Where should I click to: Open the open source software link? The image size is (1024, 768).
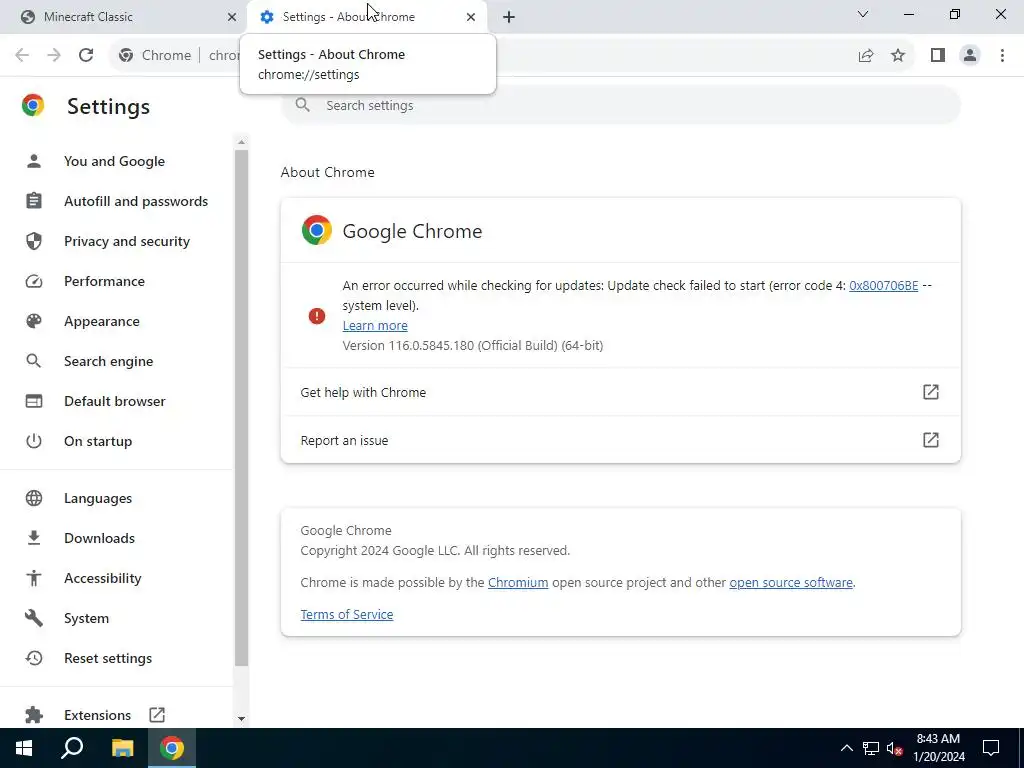coord(791,583)
